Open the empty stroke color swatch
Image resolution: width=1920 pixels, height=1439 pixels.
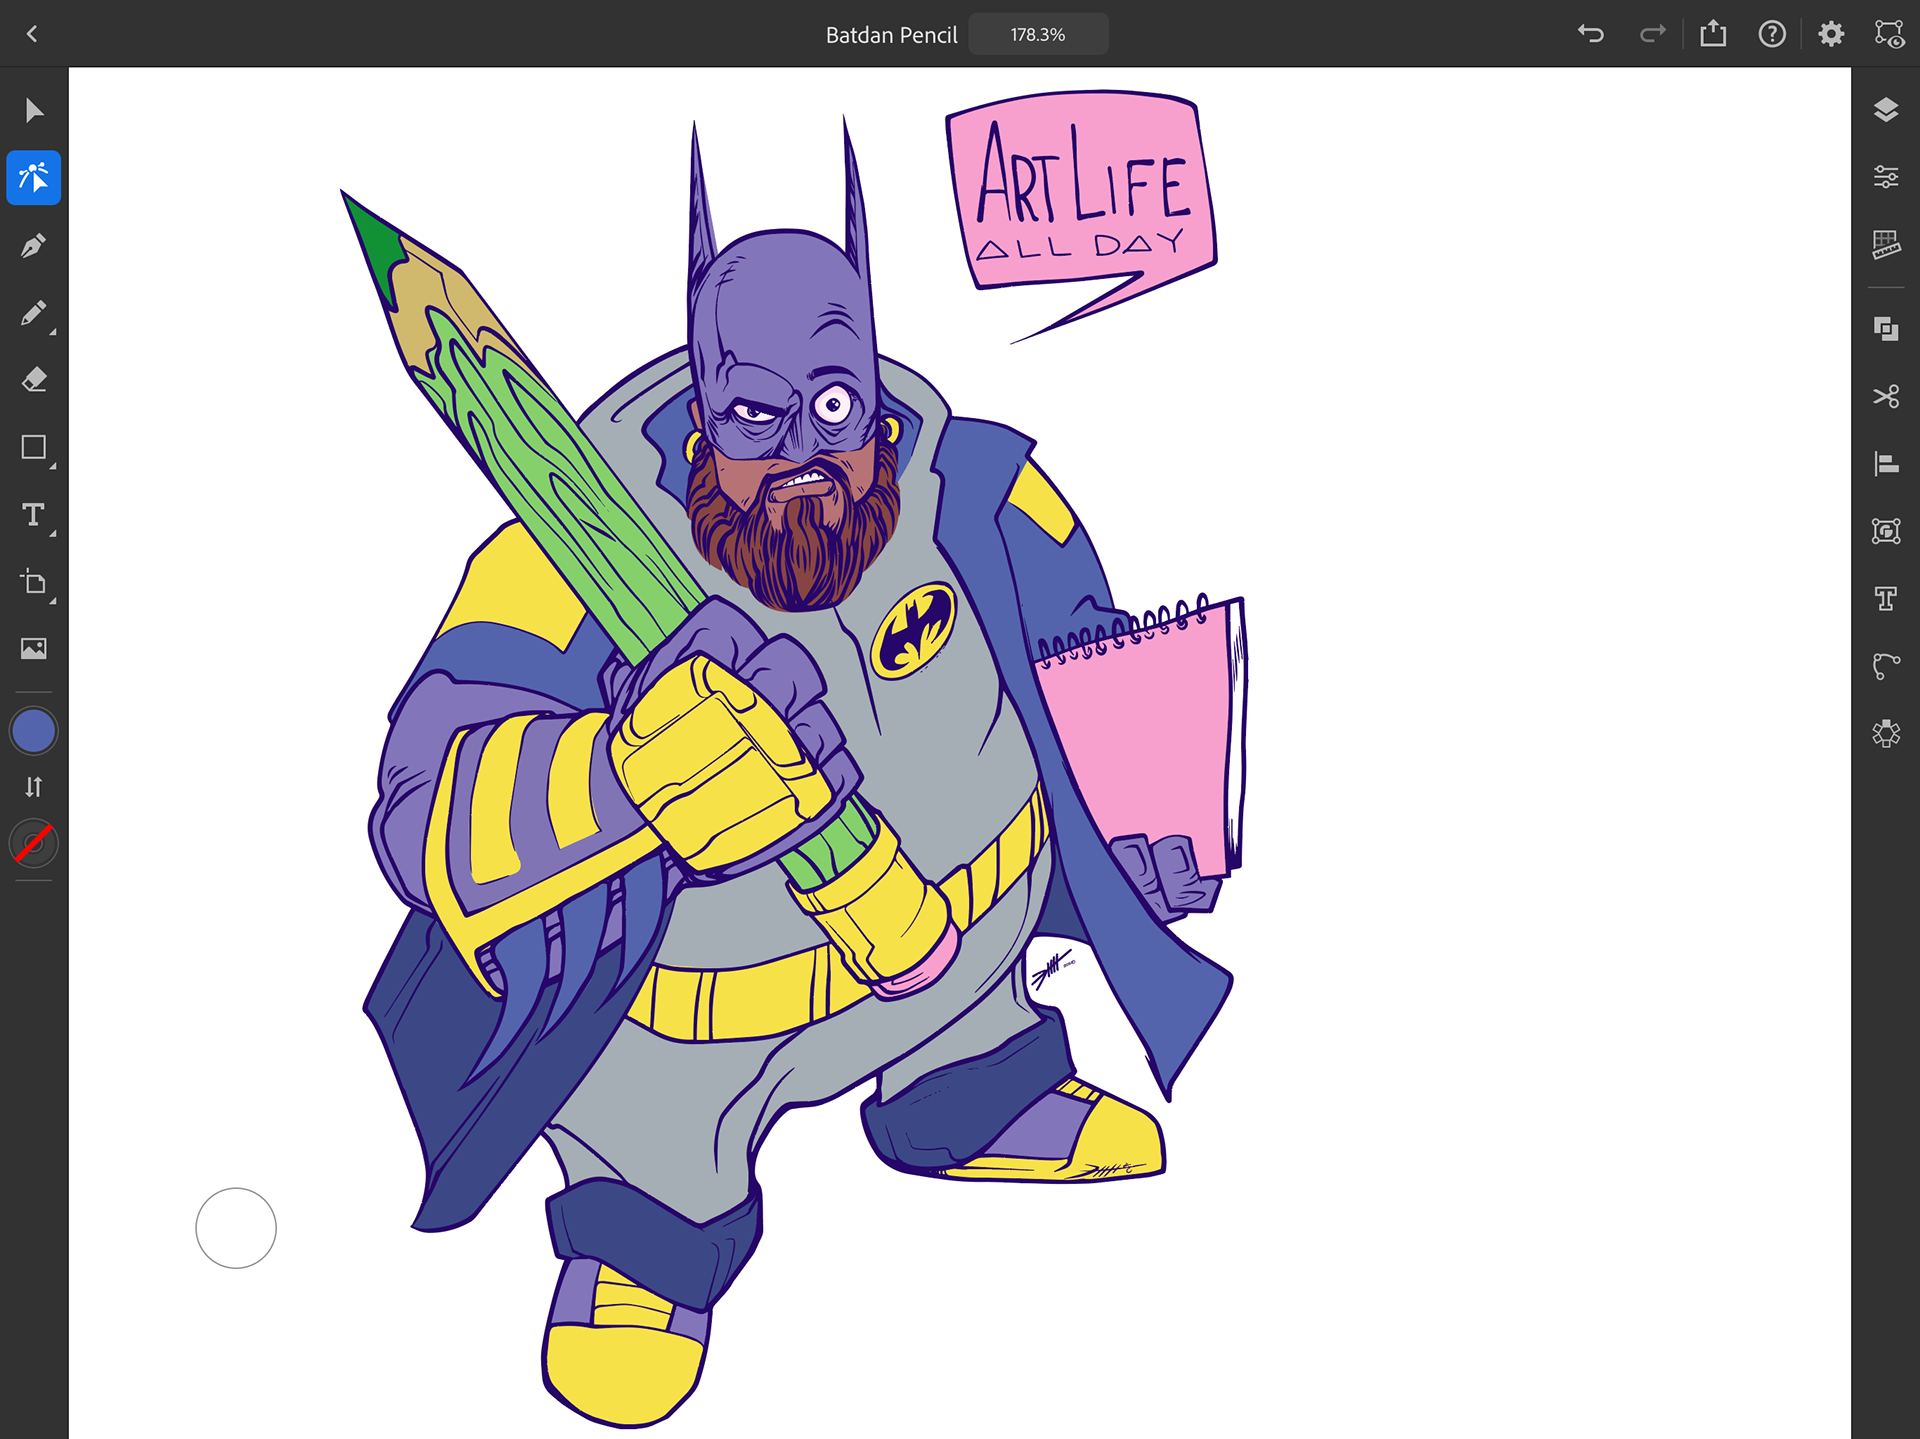(34, 844)
